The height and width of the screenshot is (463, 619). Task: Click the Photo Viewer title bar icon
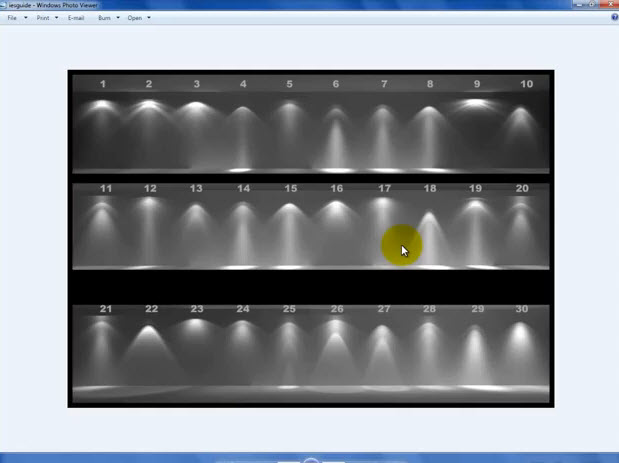click(3, 5)
